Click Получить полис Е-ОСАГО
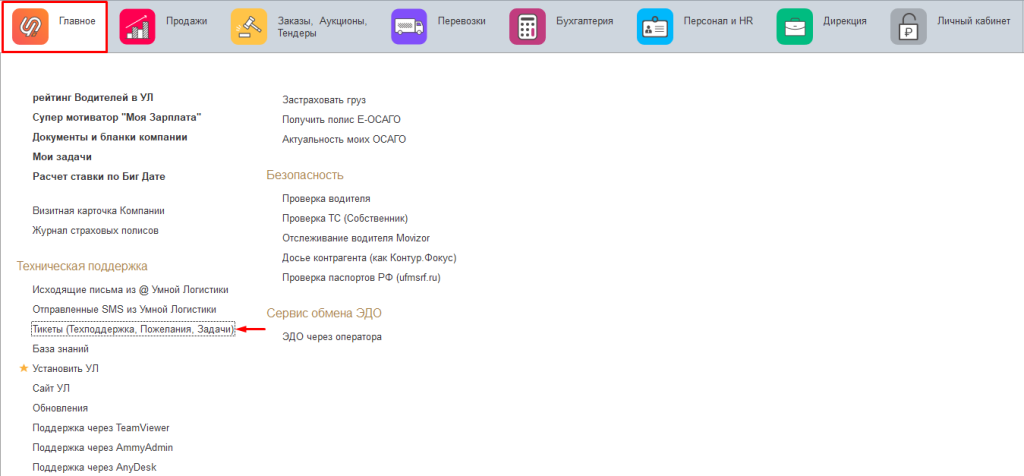The height and width of the screenshot is (476, 1024). point(341,119)
